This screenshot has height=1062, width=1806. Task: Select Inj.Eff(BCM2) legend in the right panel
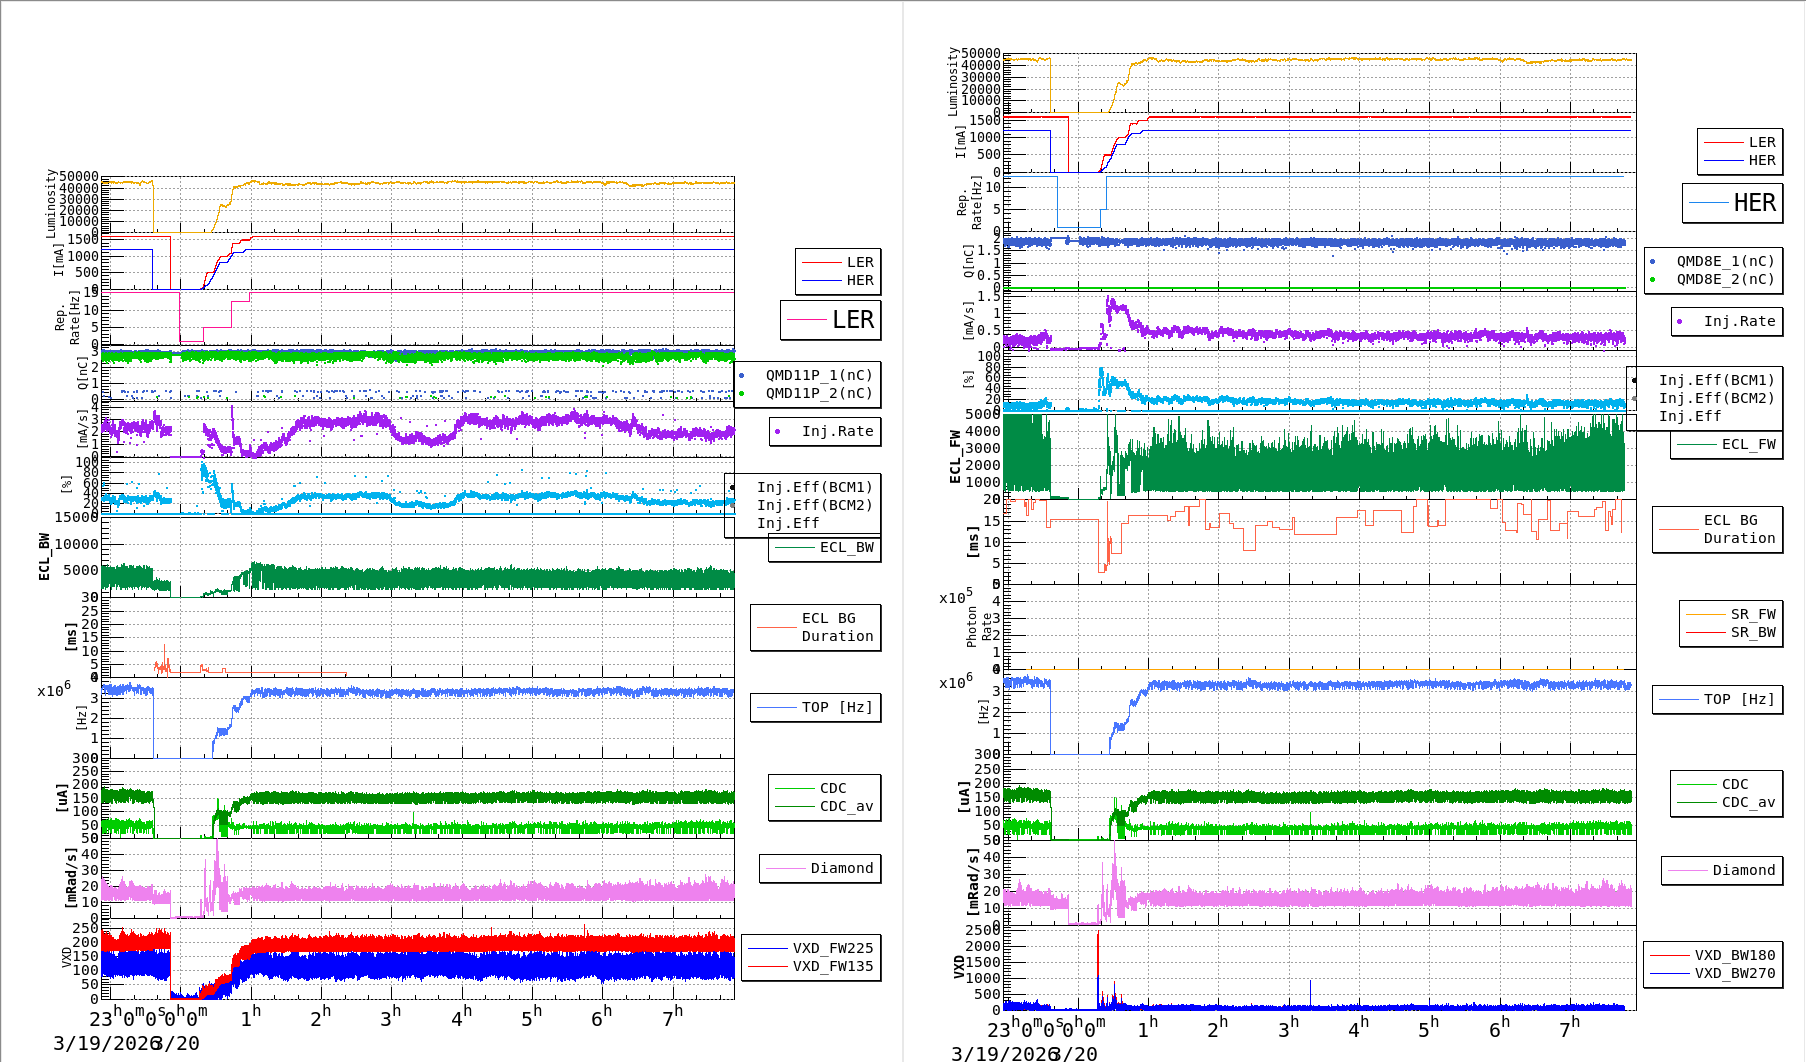tap(1716, 398)
